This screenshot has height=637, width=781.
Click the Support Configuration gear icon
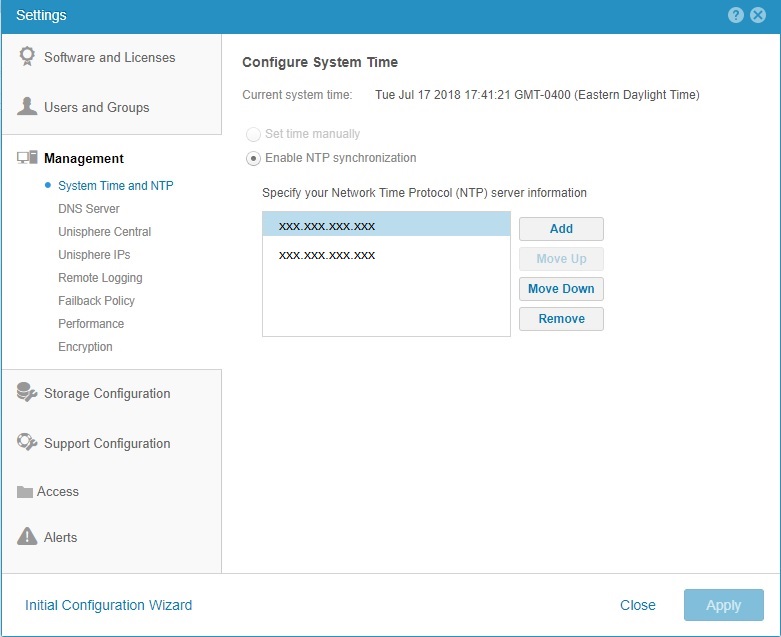[x=27, y=443]
